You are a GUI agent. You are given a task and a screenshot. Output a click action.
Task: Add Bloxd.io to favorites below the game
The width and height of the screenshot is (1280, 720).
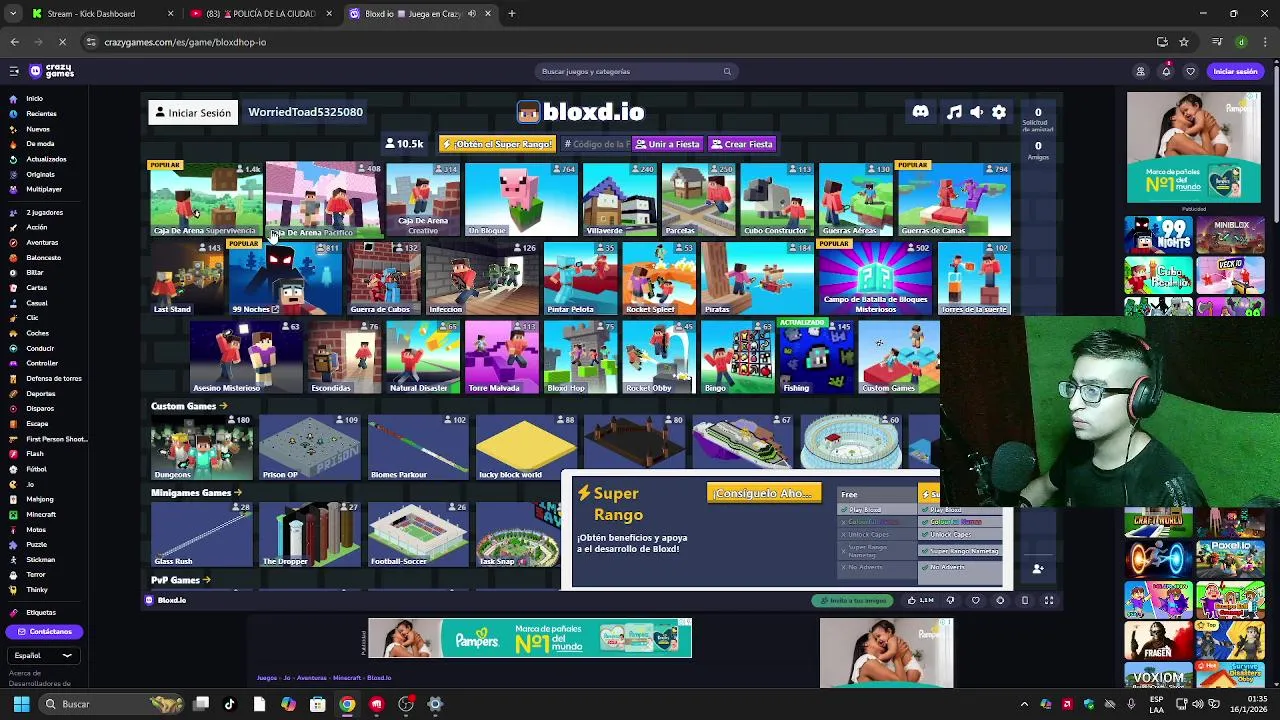[975, 600]
